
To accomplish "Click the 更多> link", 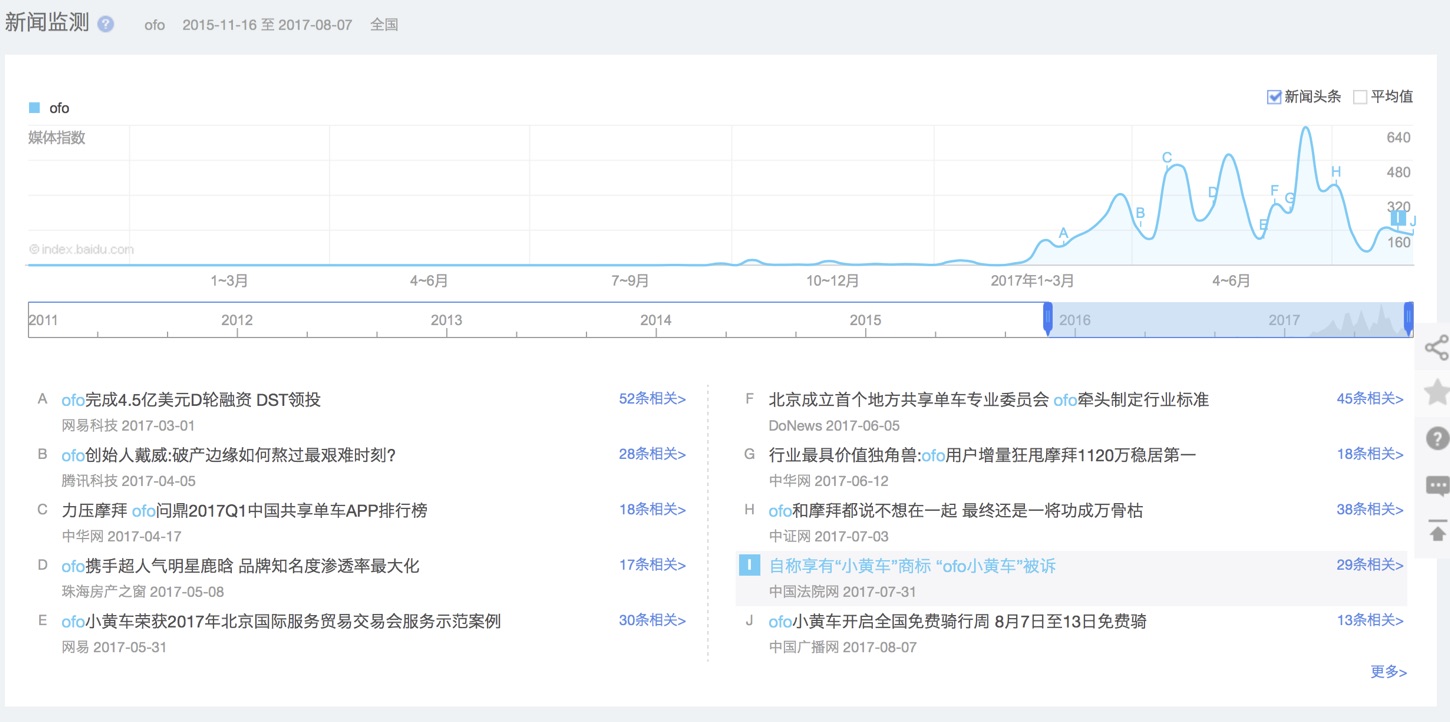I will point(1388,672).
